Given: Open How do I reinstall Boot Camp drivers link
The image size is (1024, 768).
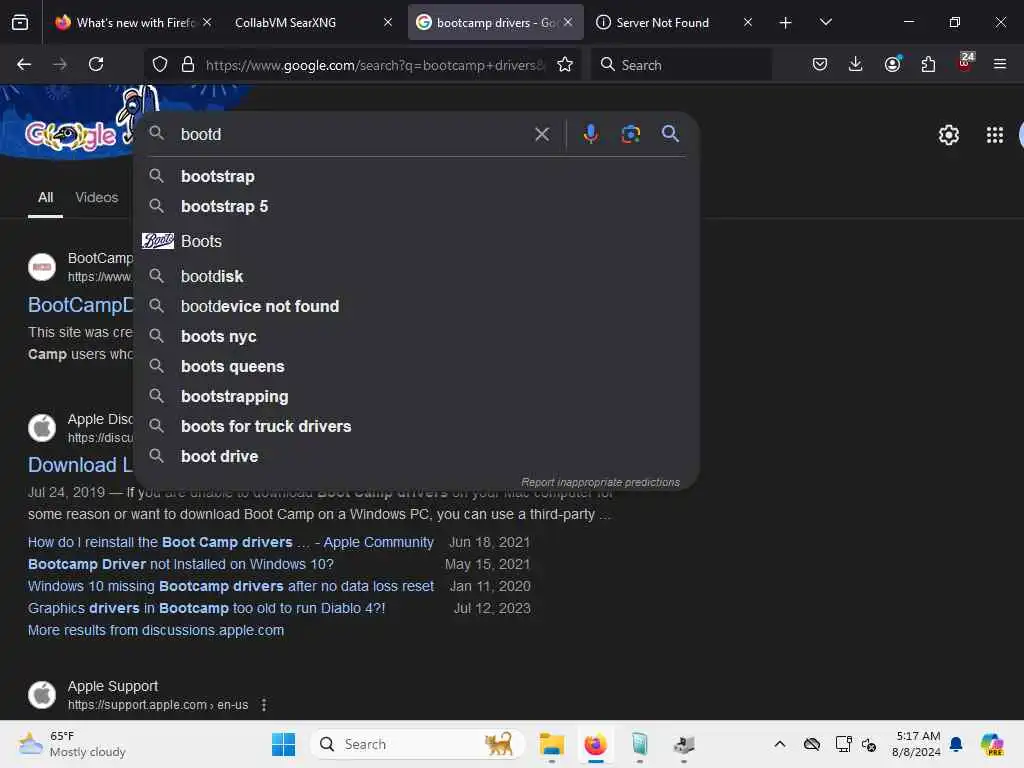Looking at the screenshot, I should 231,543.
